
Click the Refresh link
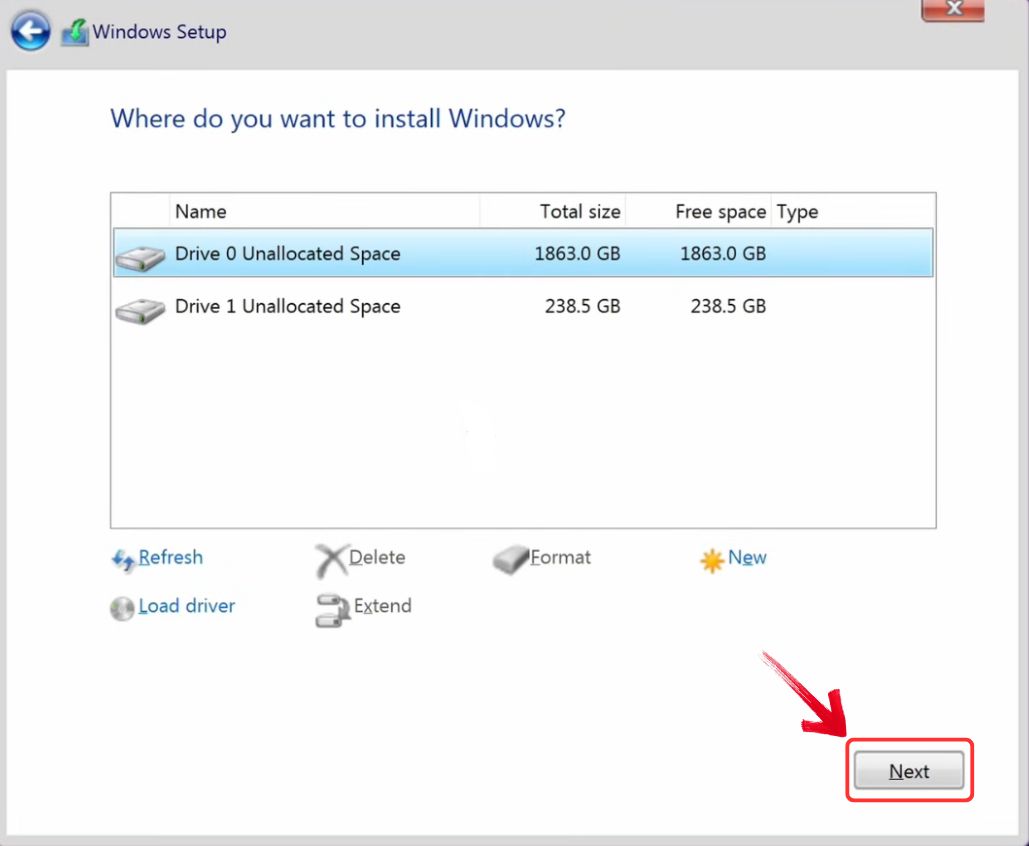170,558
